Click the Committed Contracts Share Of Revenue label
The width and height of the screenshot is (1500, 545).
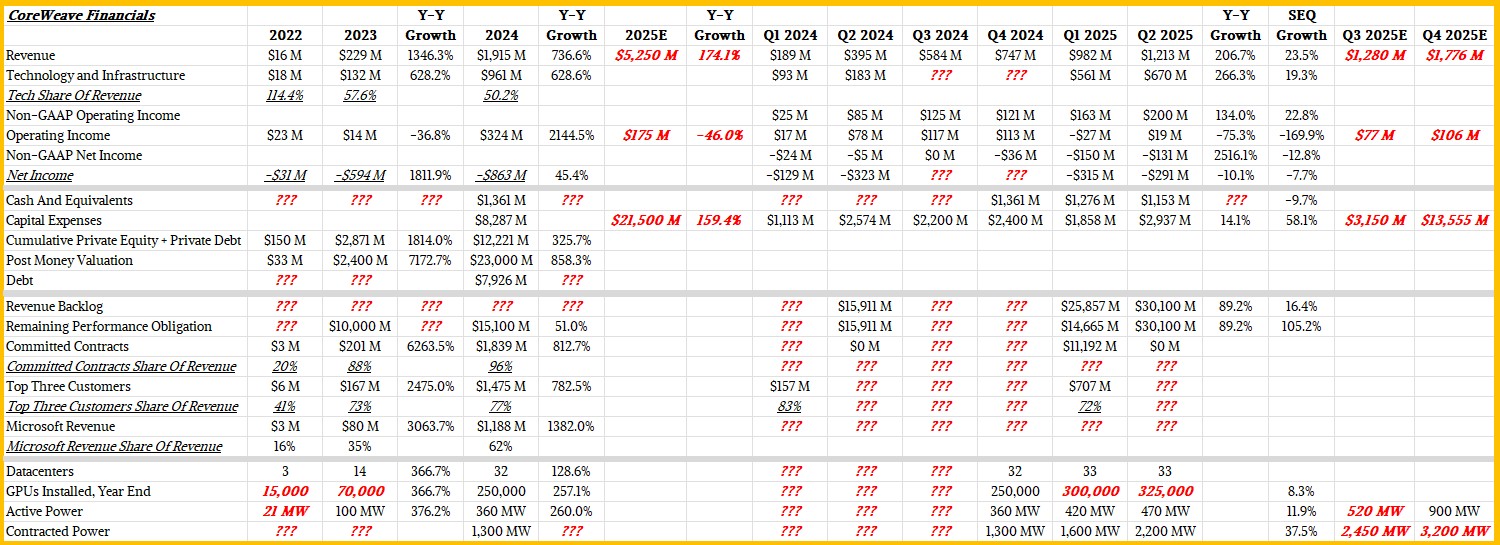121,366
